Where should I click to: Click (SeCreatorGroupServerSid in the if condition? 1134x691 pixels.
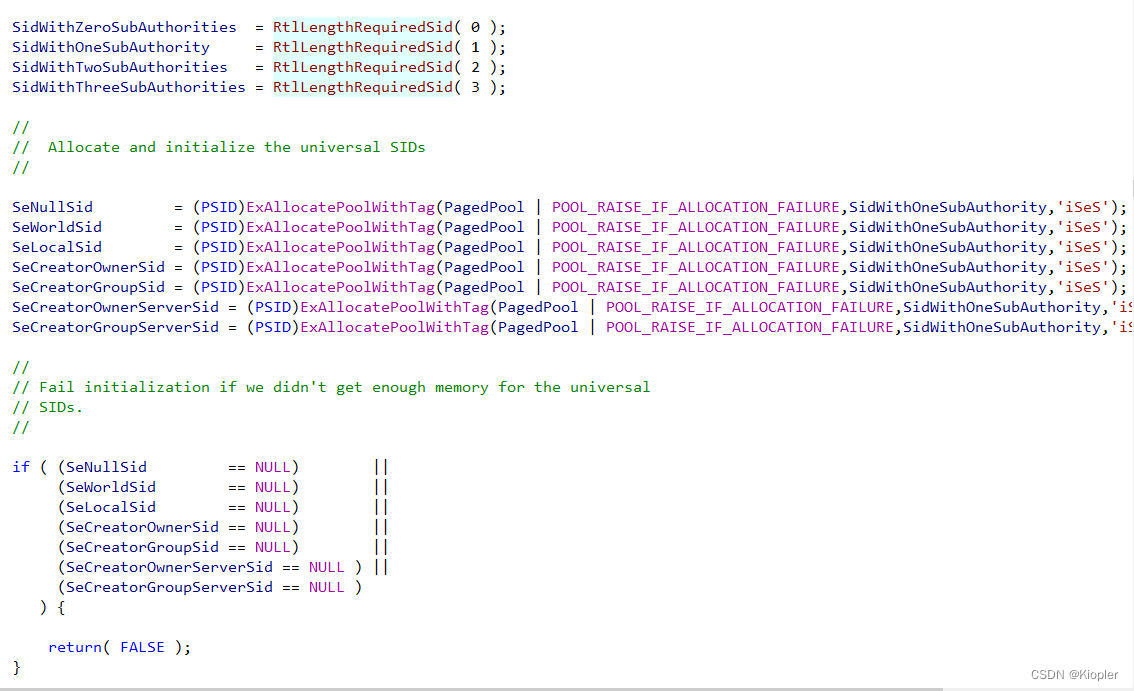pos(165,588)
